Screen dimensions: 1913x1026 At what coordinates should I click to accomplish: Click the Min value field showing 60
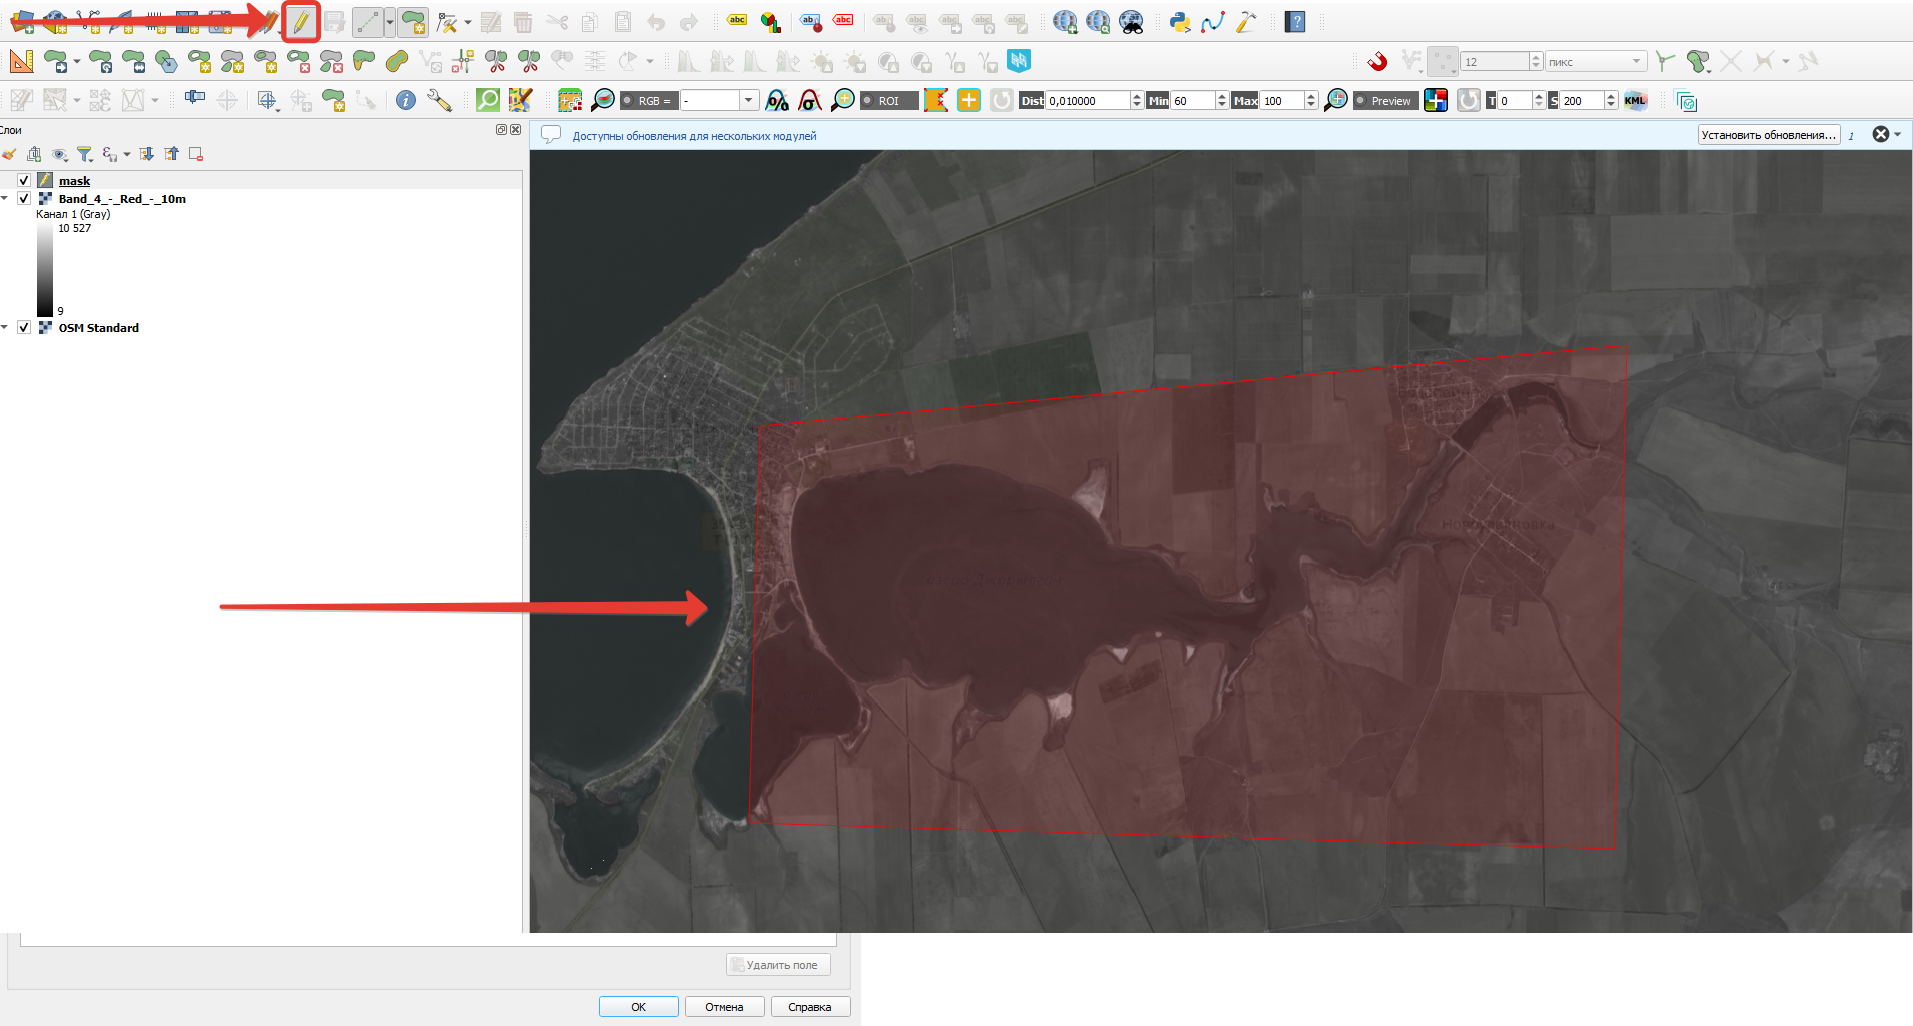[x=1194, y=100]
